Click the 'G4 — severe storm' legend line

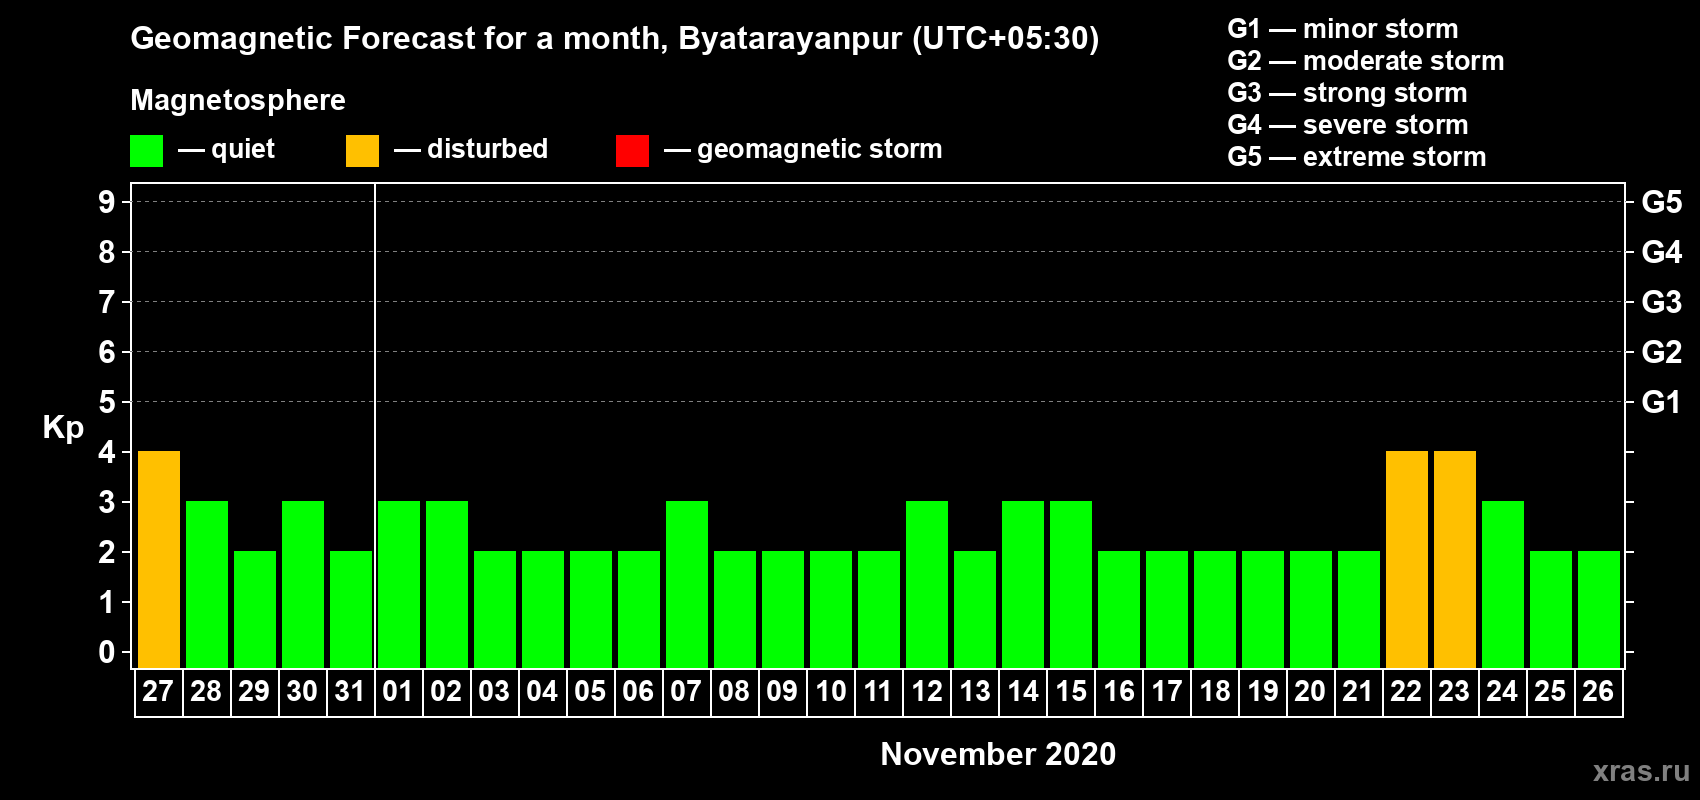[1348, 125]
